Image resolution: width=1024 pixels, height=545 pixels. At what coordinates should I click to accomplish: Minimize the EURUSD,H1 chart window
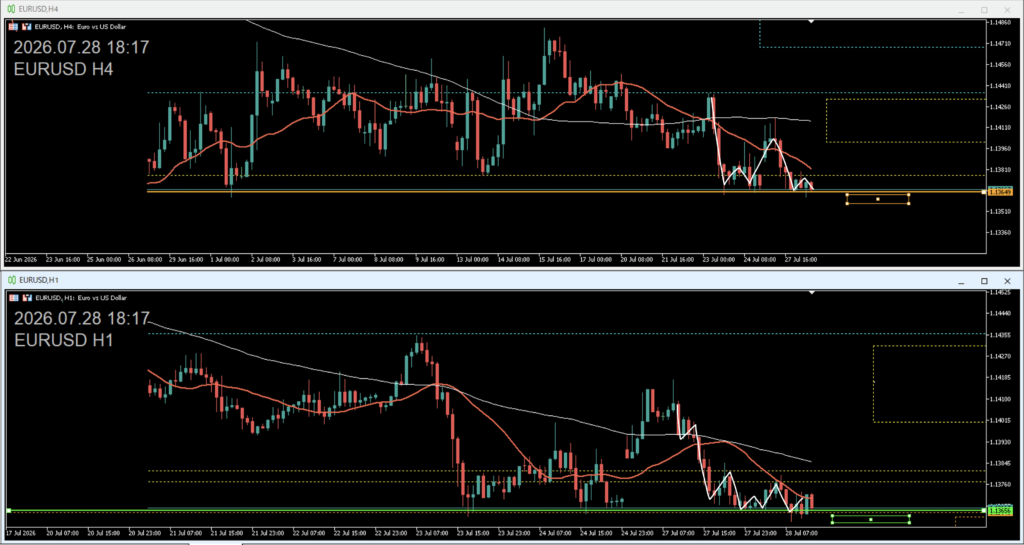coord(961,281)
